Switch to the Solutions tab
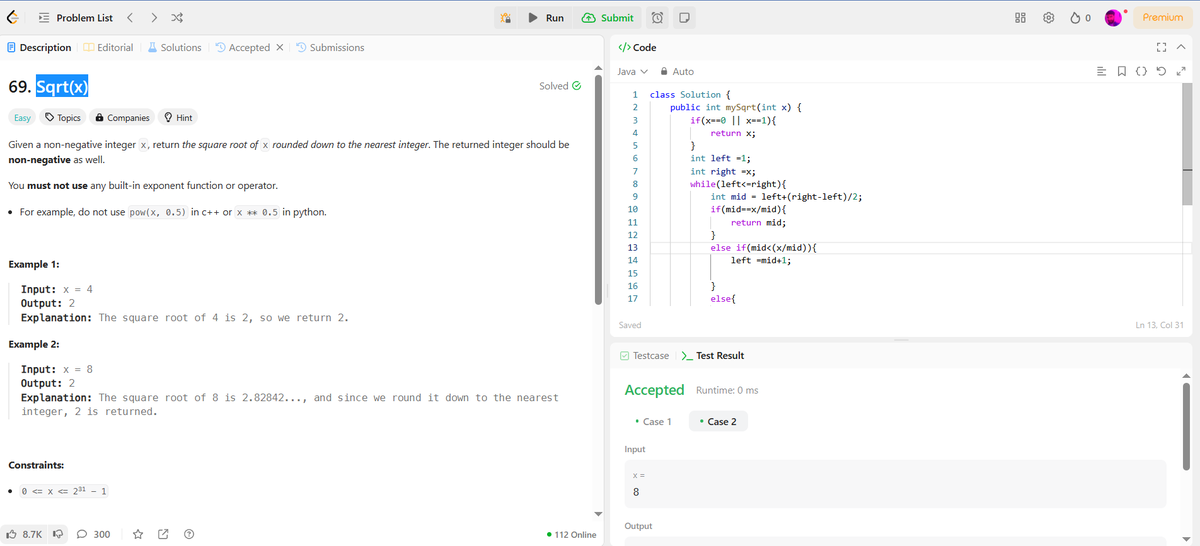 pyautogui.click(x=174, y=47)
